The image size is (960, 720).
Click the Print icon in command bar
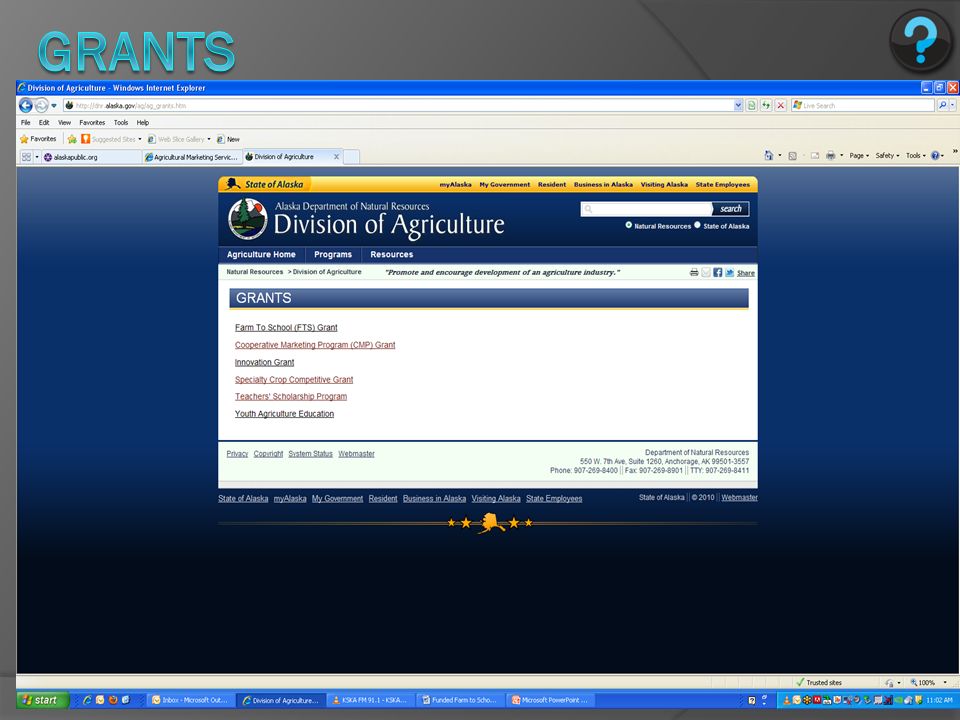[x=830, y=156]
